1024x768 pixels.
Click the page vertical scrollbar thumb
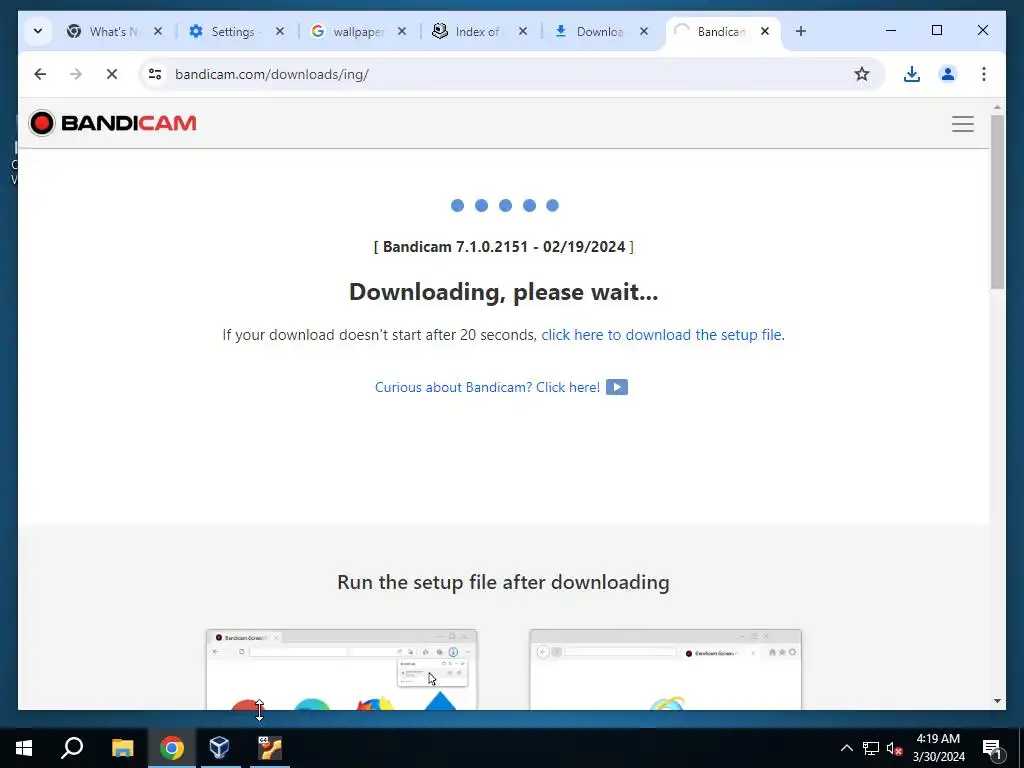[997, 202]
